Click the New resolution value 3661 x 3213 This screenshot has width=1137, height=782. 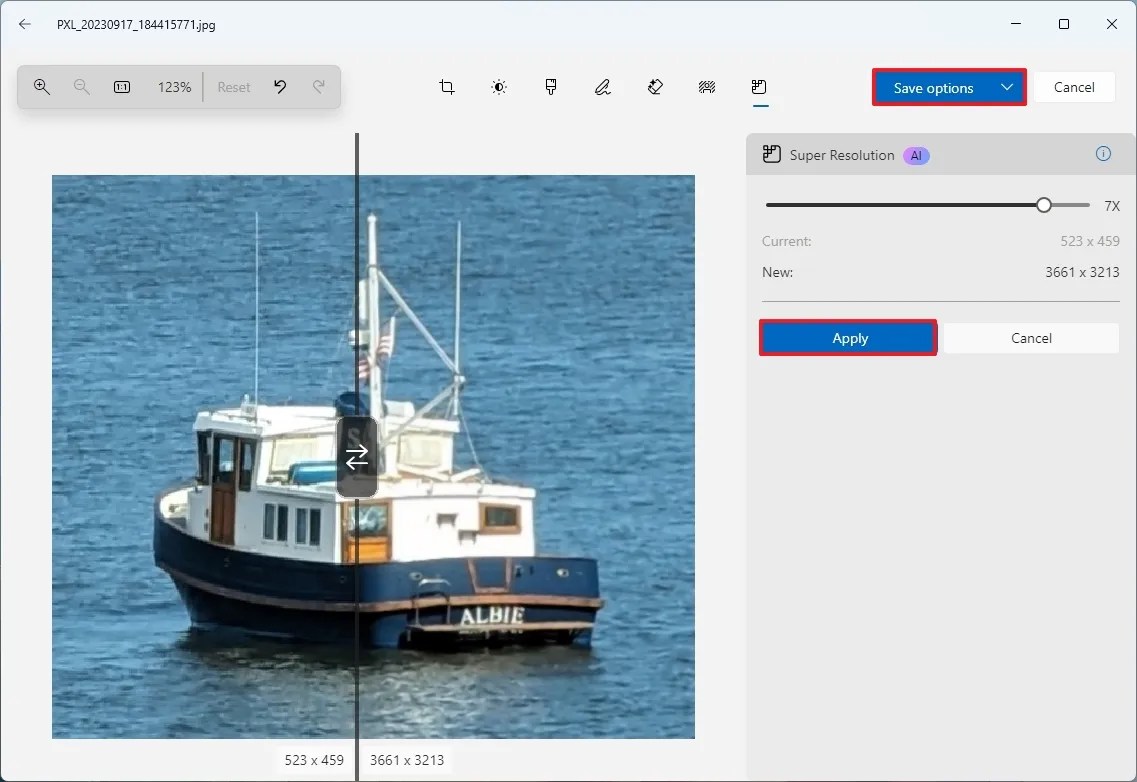1082,272
